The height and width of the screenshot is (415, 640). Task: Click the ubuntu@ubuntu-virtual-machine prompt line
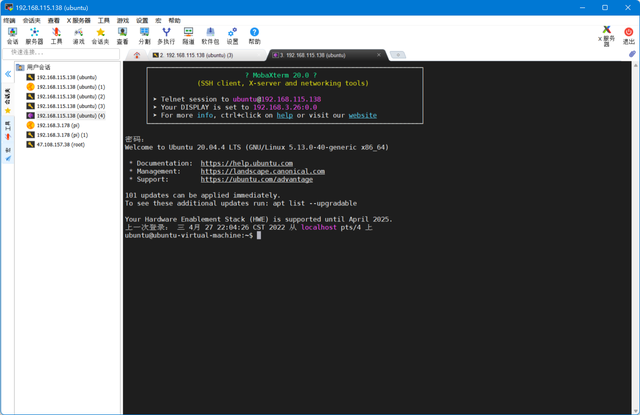tap(189, 235)
